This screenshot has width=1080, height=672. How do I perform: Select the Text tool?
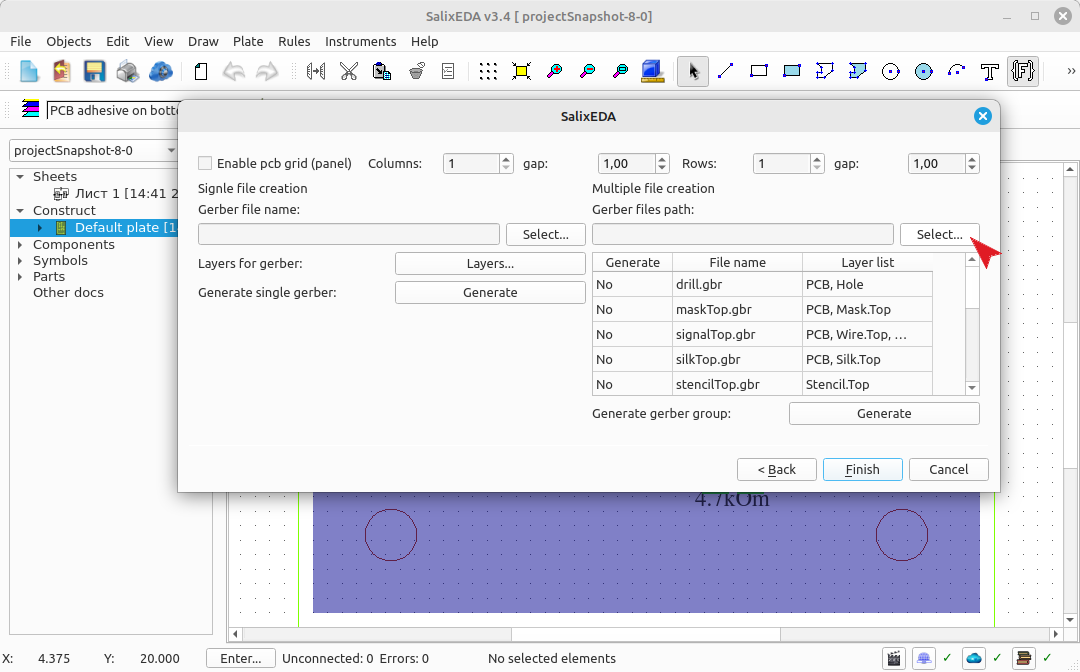click(990, 72)
